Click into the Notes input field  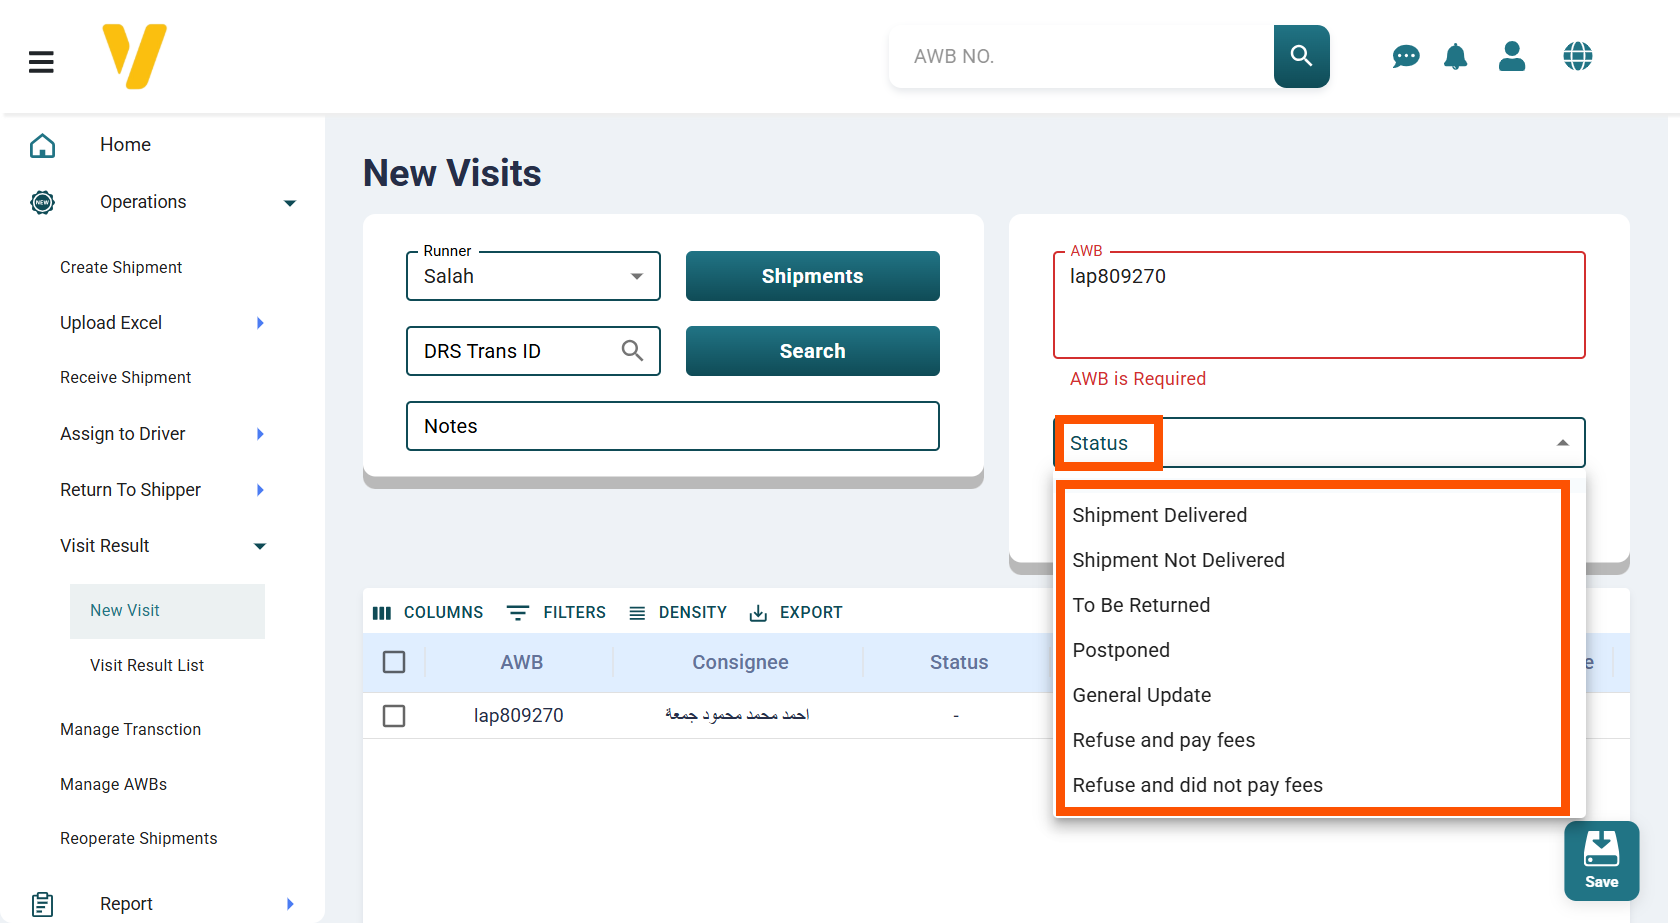click(672, 426)
